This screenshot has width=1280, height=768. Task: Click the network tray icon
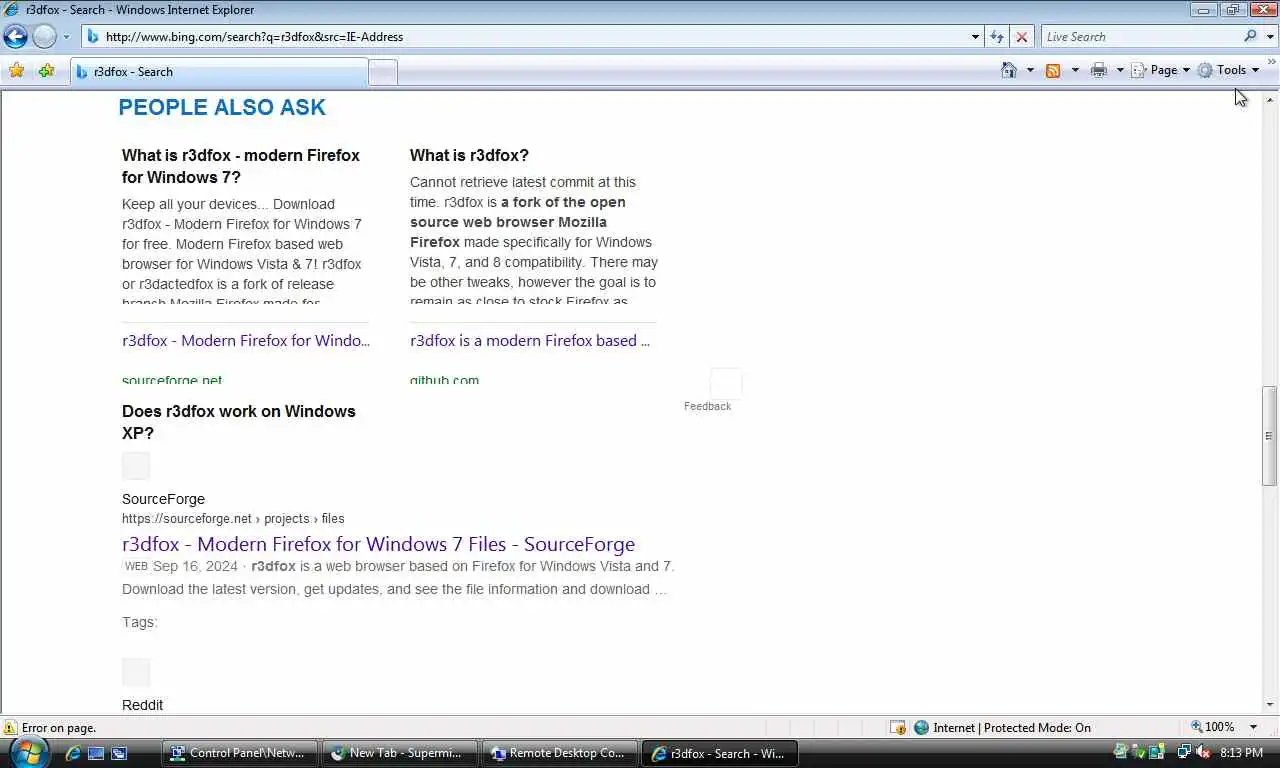[x=1184, y=752]
